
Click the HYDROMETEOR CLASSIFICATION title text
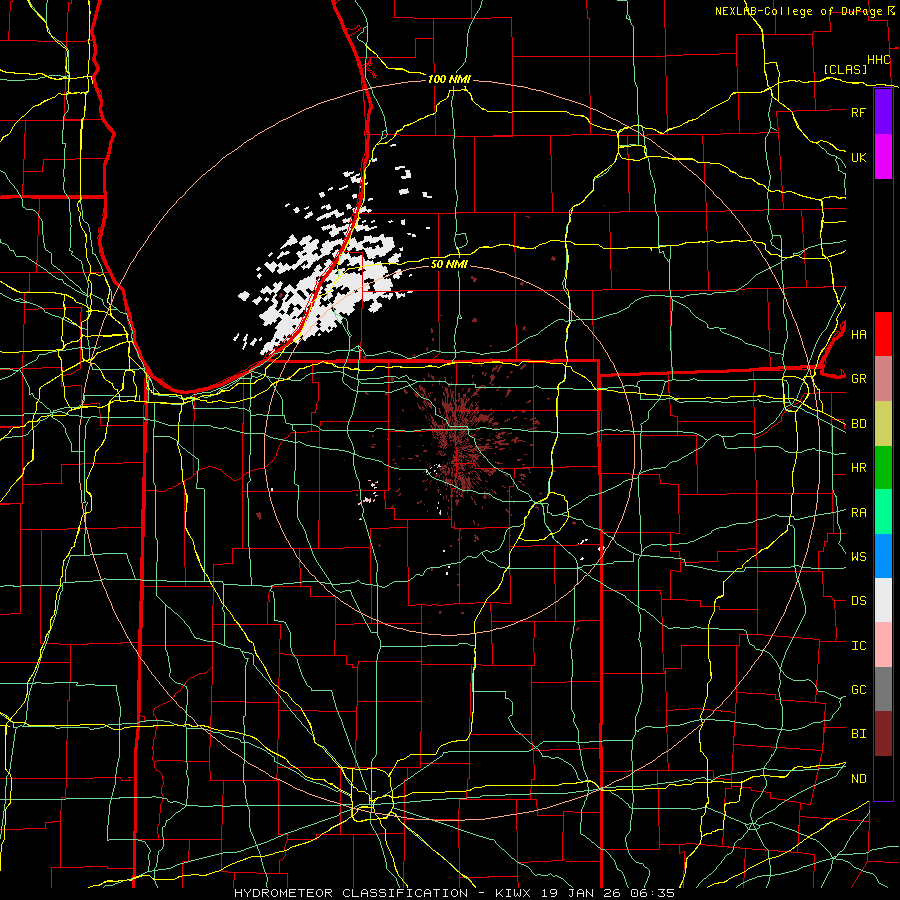pyautogui.click(x=351, y=893)
